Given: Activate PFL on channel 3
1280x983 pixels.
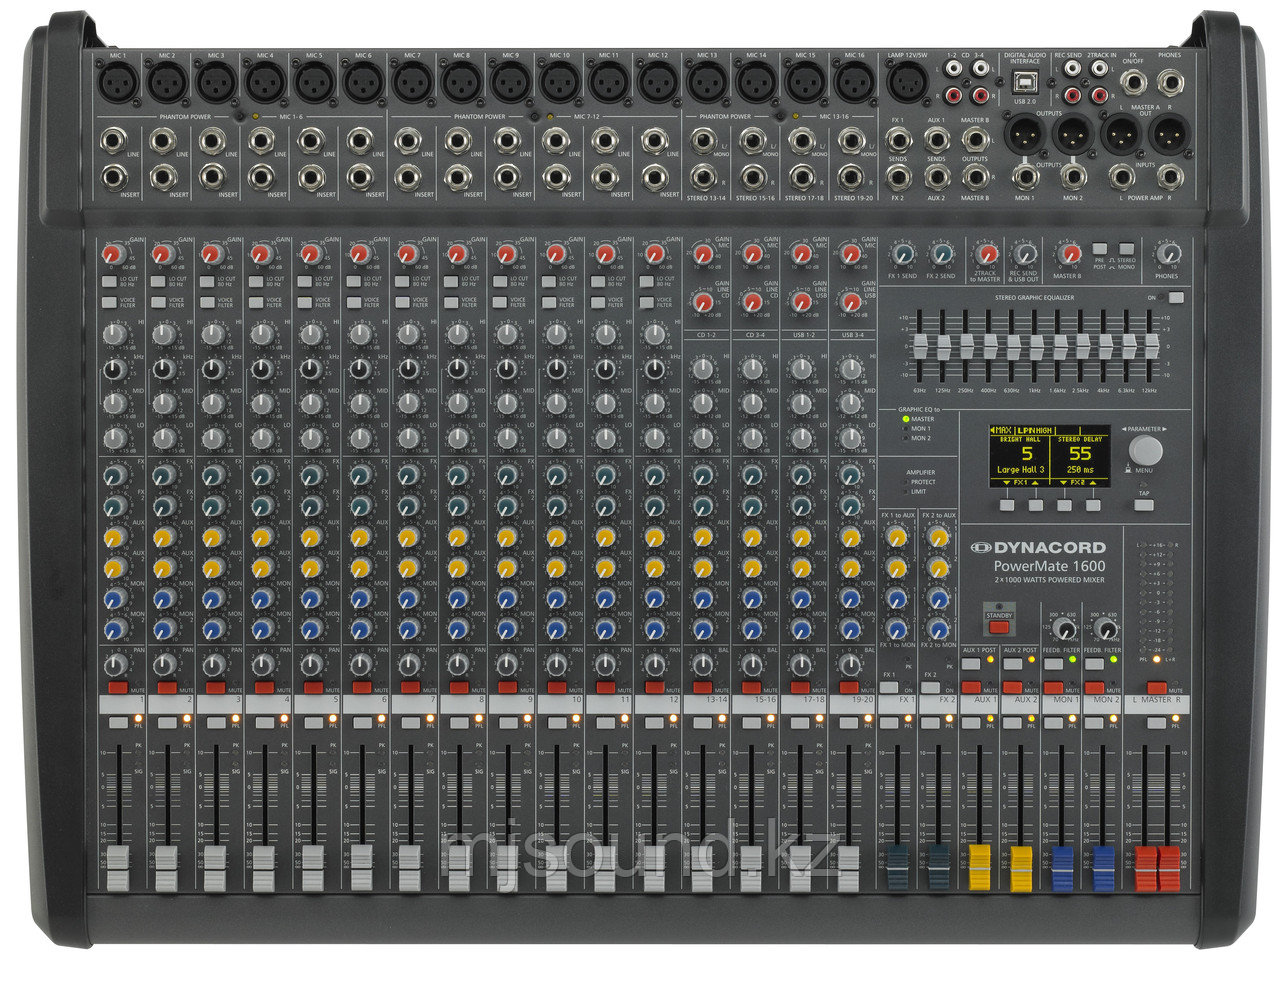Looking at the screenshot, I should (x=216, y=722).
